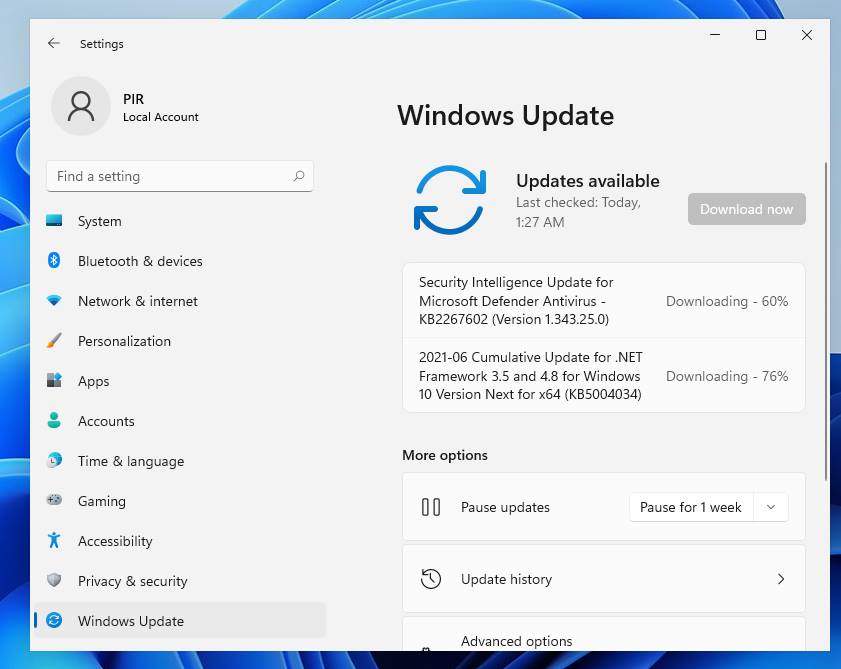Image resolution: width=841 pixels, height=669 pixels.
Task: Click the Accessibility figure icon
Action: click(x=54, y=540)
